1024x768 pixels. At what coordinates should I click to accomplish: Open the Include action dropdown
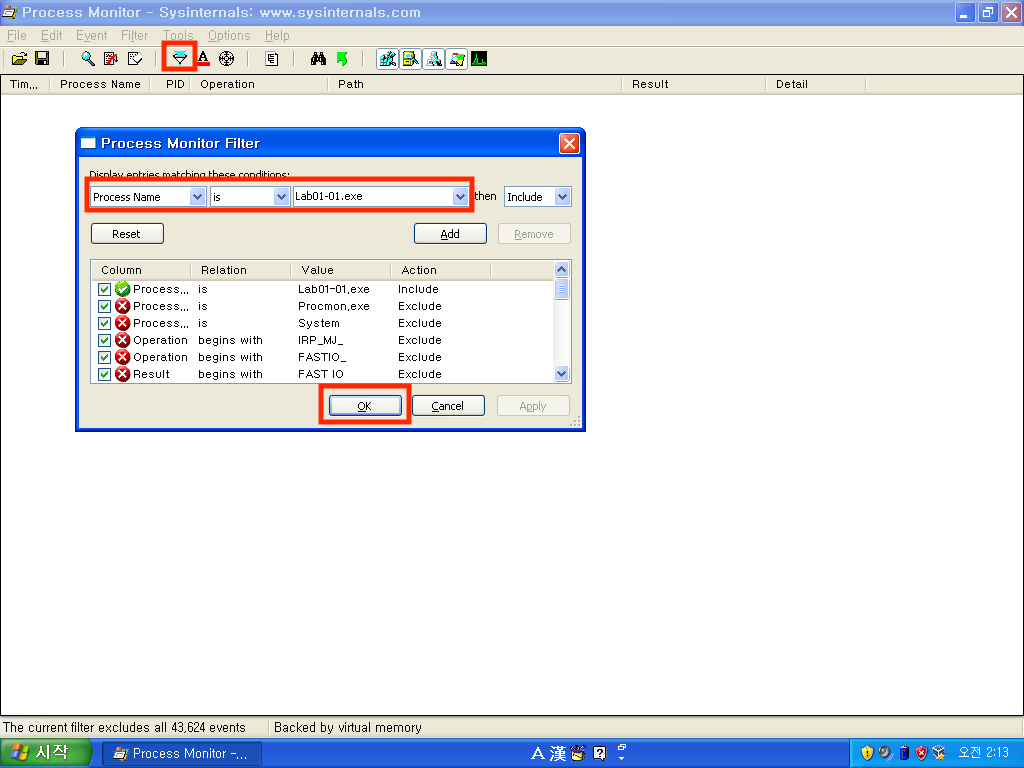click(562, 197)
